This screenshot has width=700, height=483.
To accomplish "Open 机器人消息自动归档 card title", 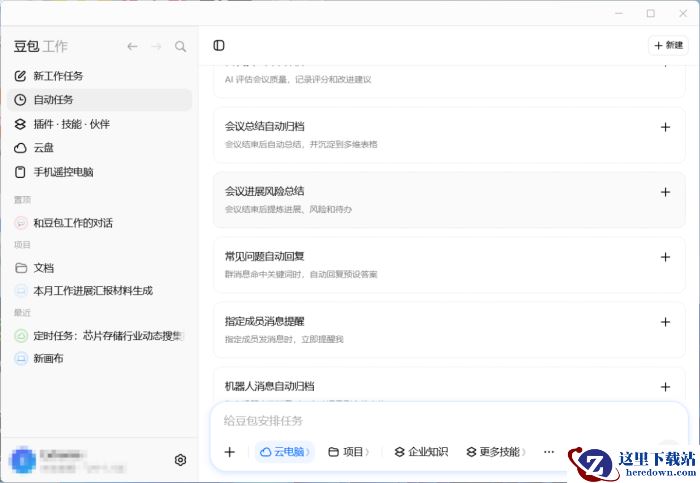I will (269, 386).
